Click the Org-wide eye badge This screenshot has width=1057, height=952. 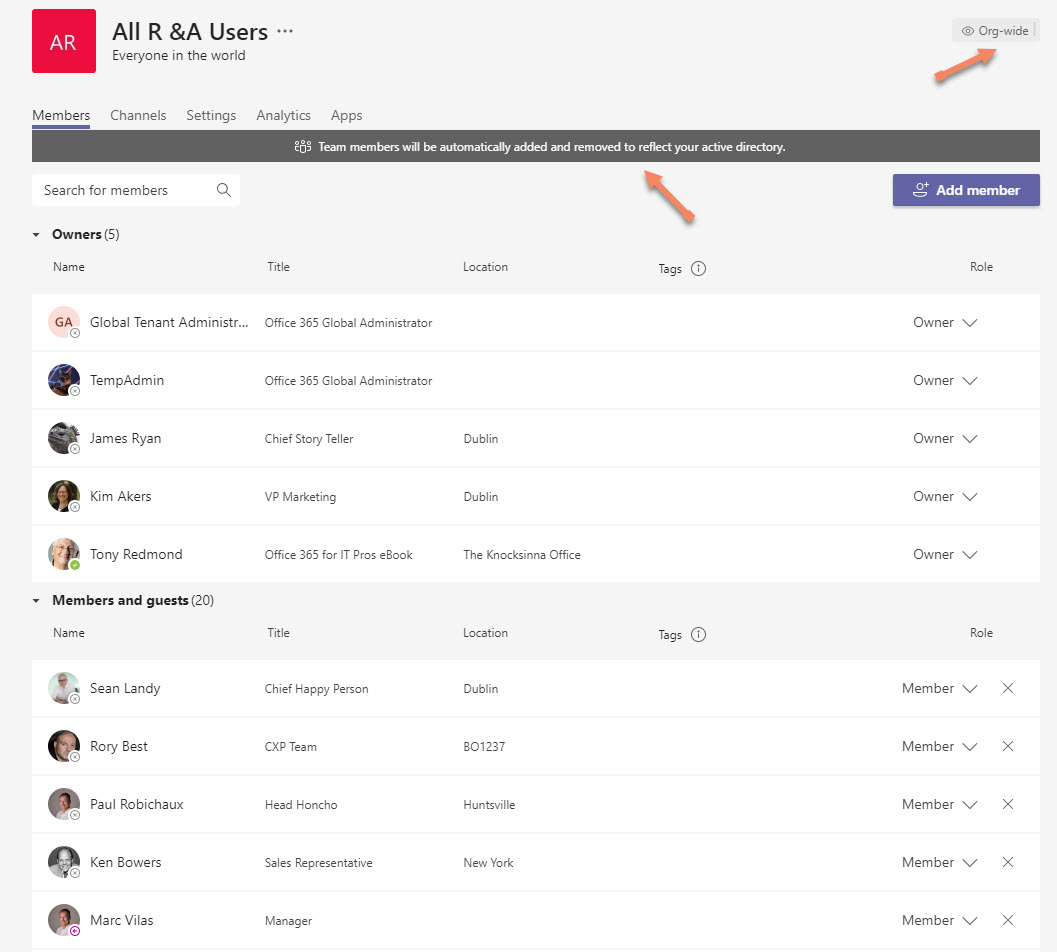[994, 31]
